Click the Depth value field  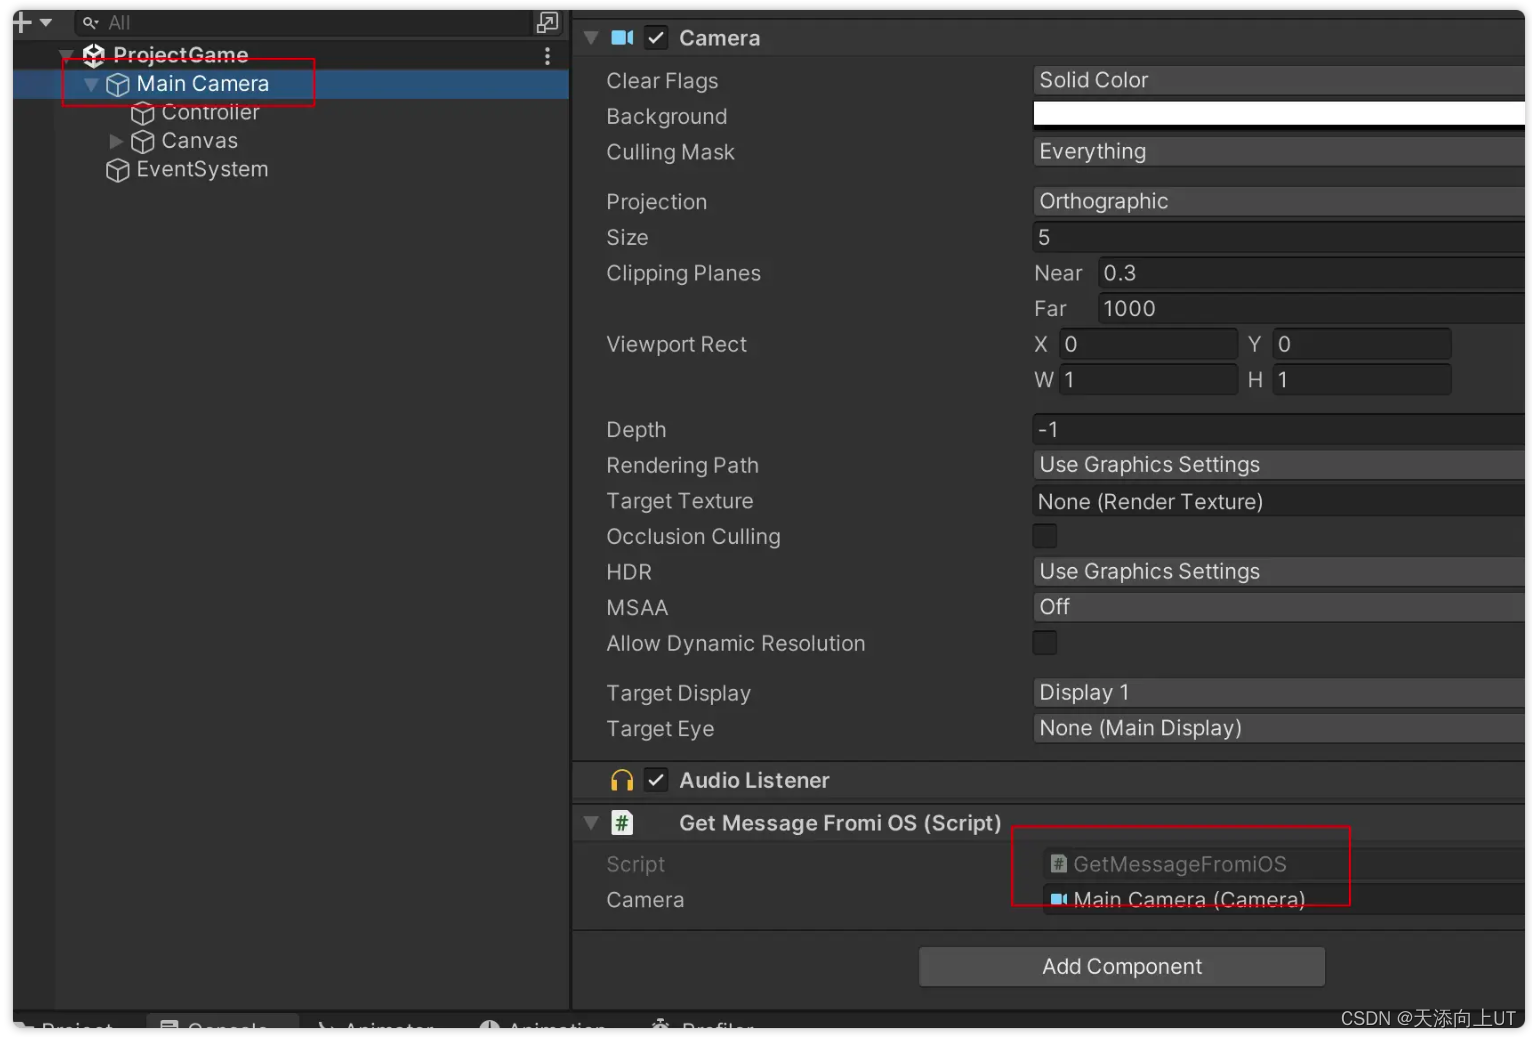[1278, 429]
